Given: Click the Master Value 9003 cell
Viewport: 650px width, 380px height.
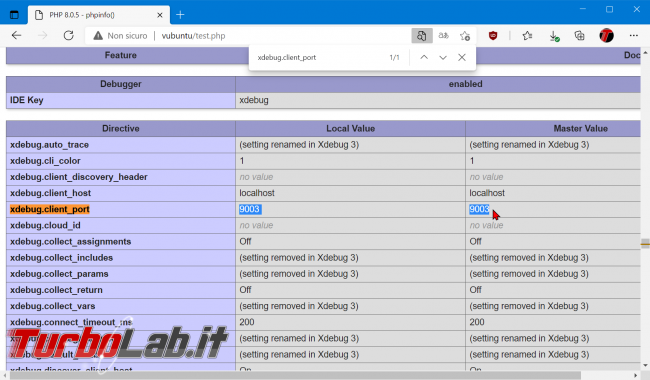Looking at the screenshot, I should click(553, 209).
